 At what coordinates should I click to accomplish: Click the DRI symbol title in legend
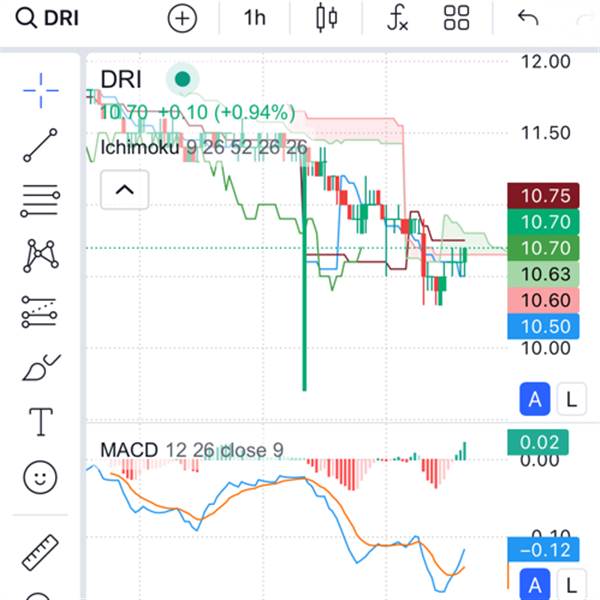click(121, 80)
